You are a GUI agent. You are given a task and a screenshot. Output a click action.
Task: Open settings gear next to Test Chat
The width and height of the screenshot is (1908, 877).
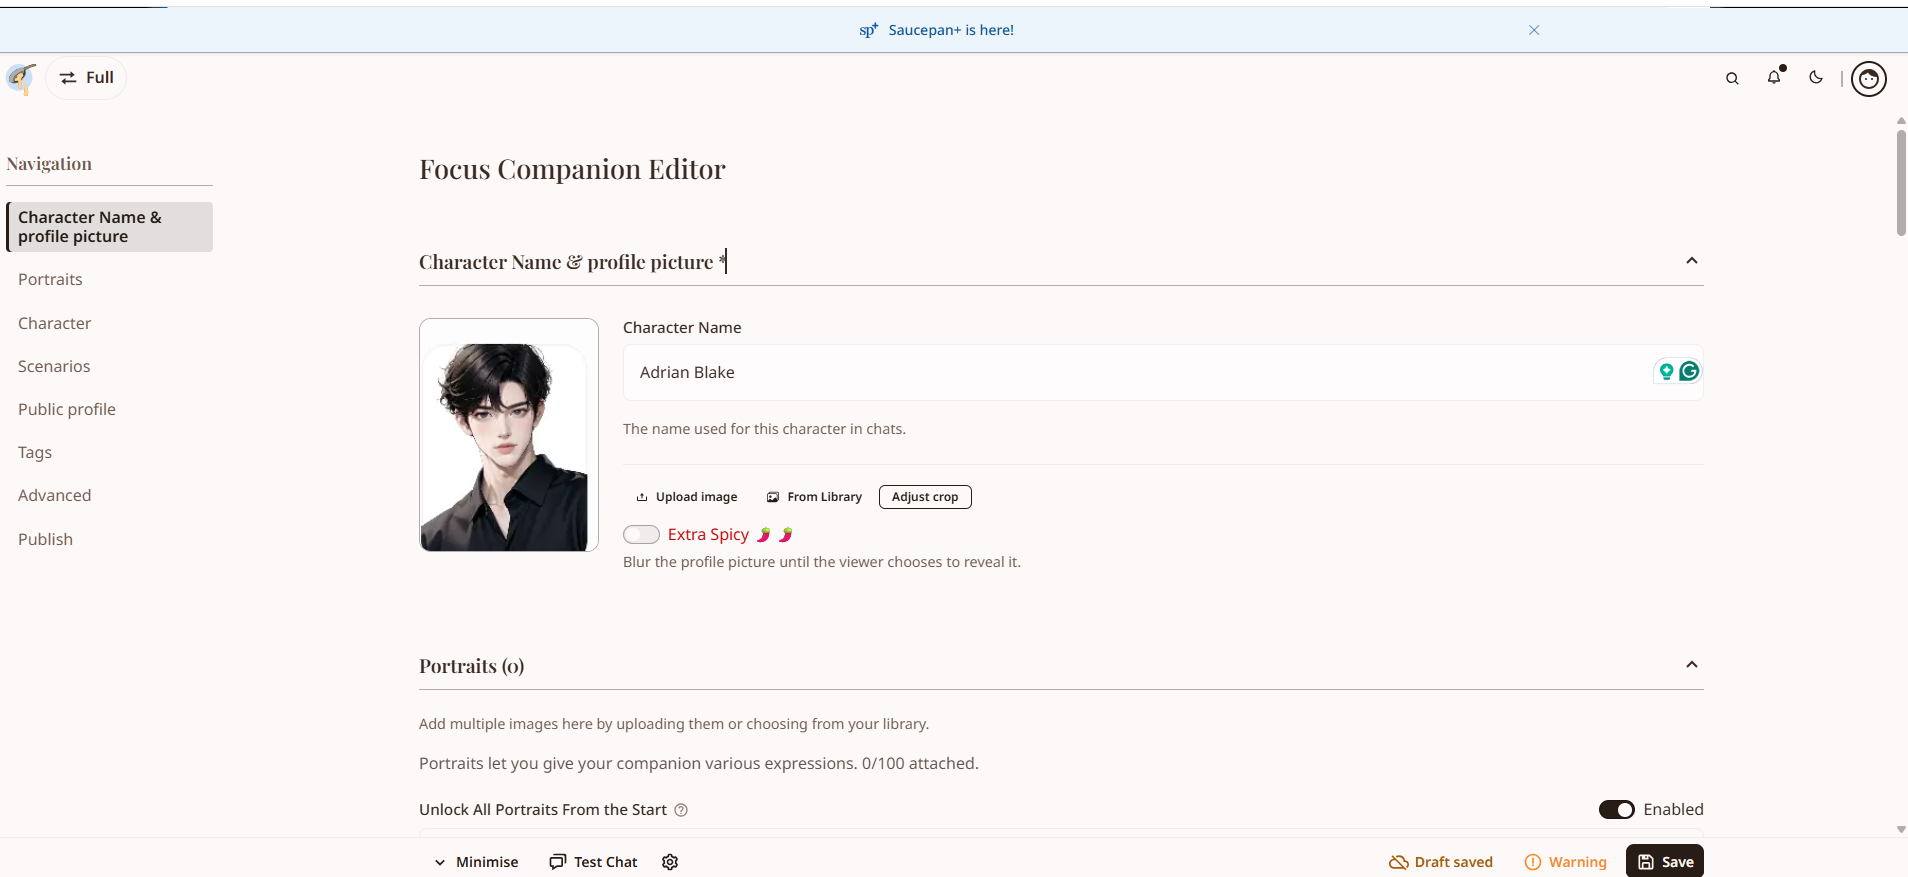(670, 862)
